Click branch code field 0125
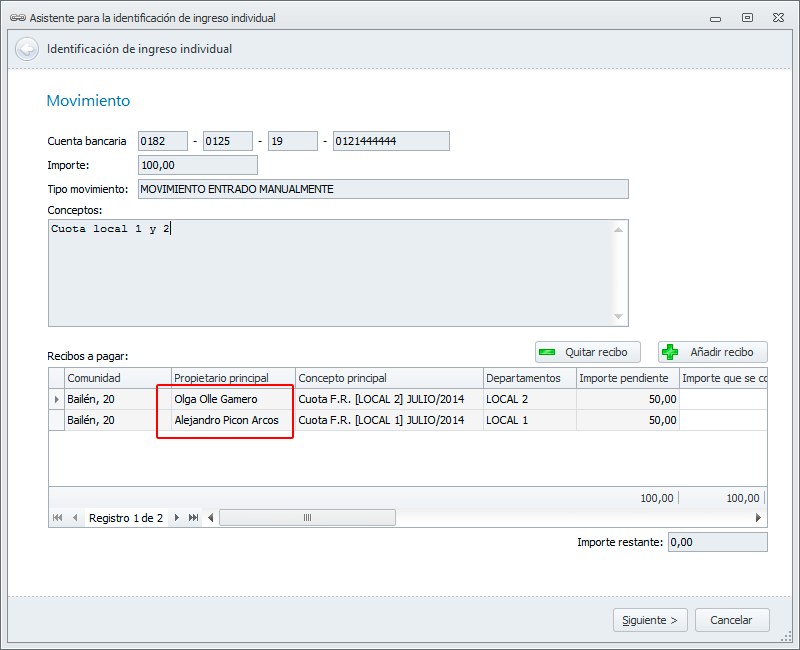 click(228, 141)
